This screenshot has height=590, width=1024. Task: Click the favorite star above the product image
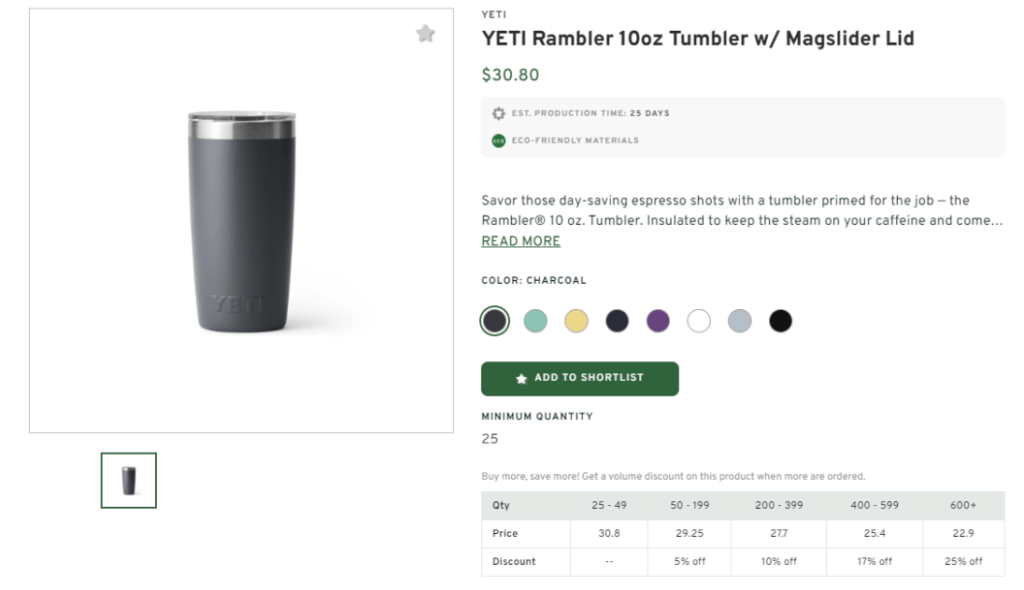[426, 33]
